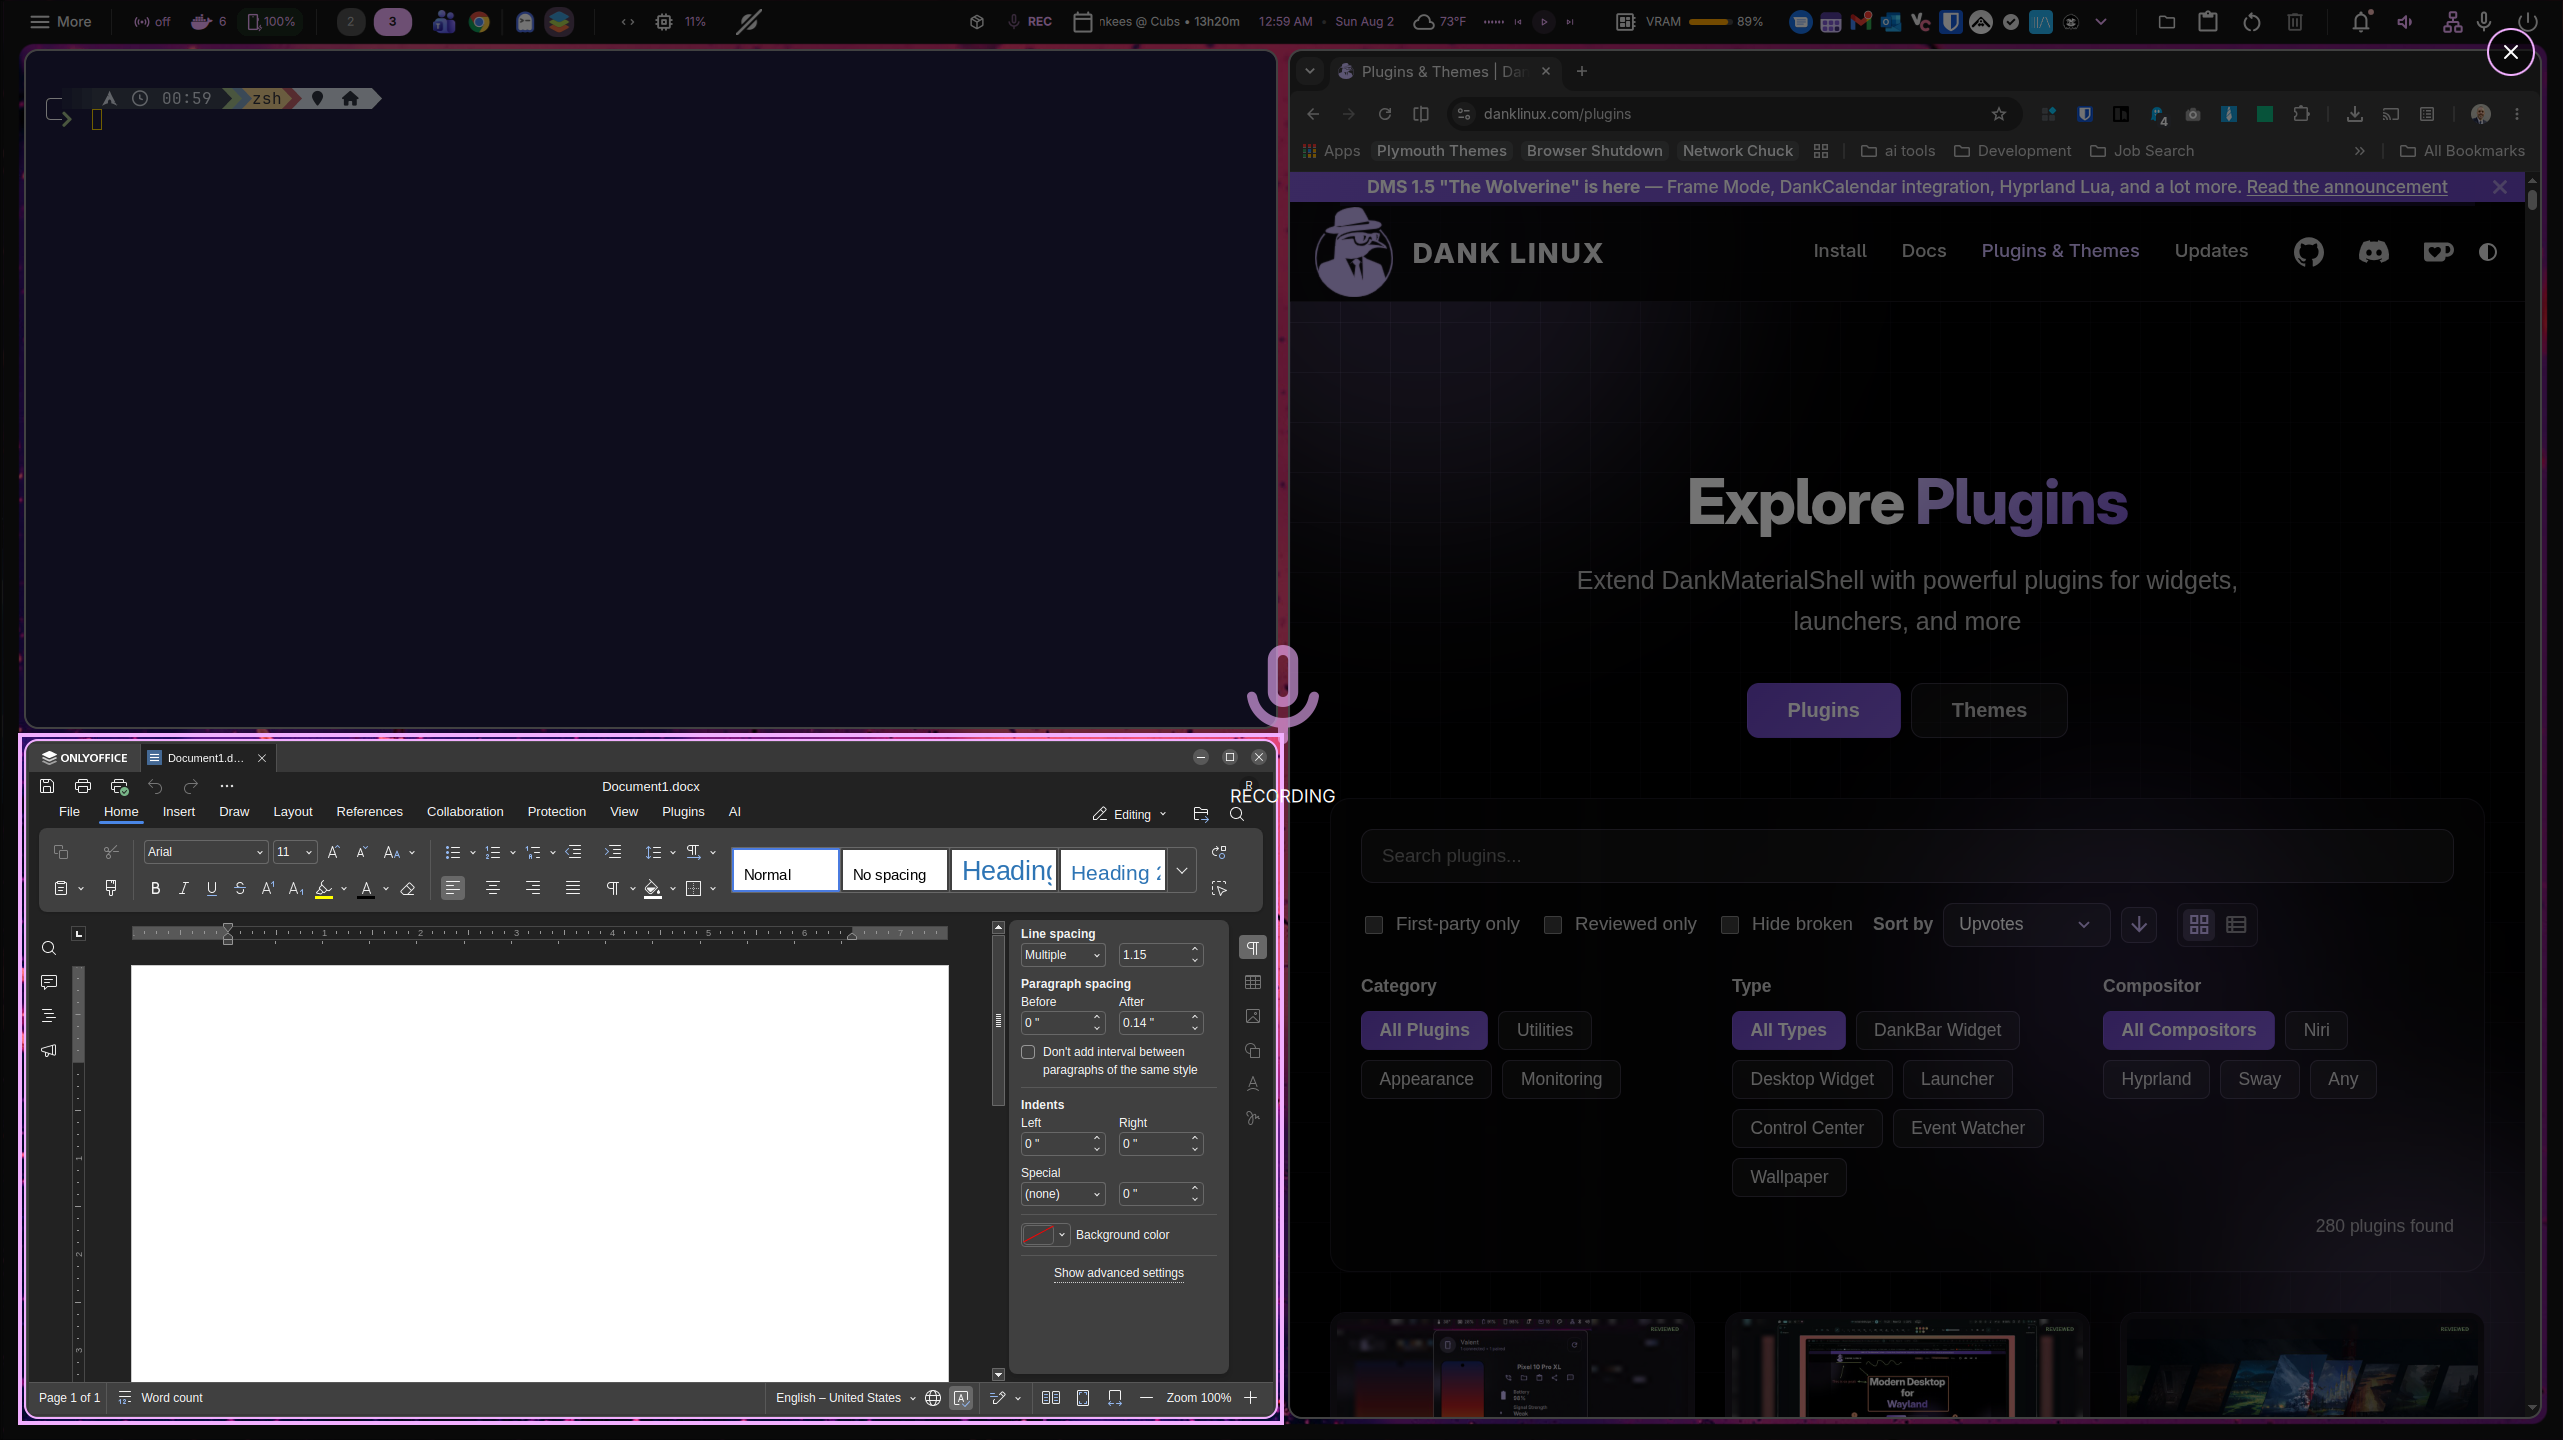
Task: Align the paragraph to the right
Action: tap(533, 888)
